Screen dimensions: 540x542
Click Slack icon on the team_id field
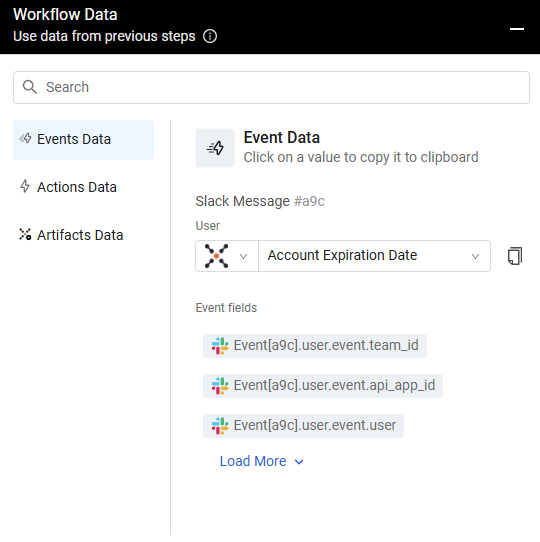click(x=220, y=346)
